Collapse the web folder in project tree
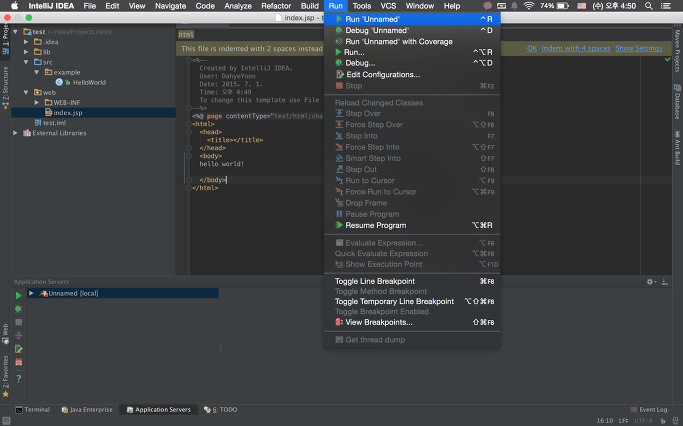 point(26,92)
